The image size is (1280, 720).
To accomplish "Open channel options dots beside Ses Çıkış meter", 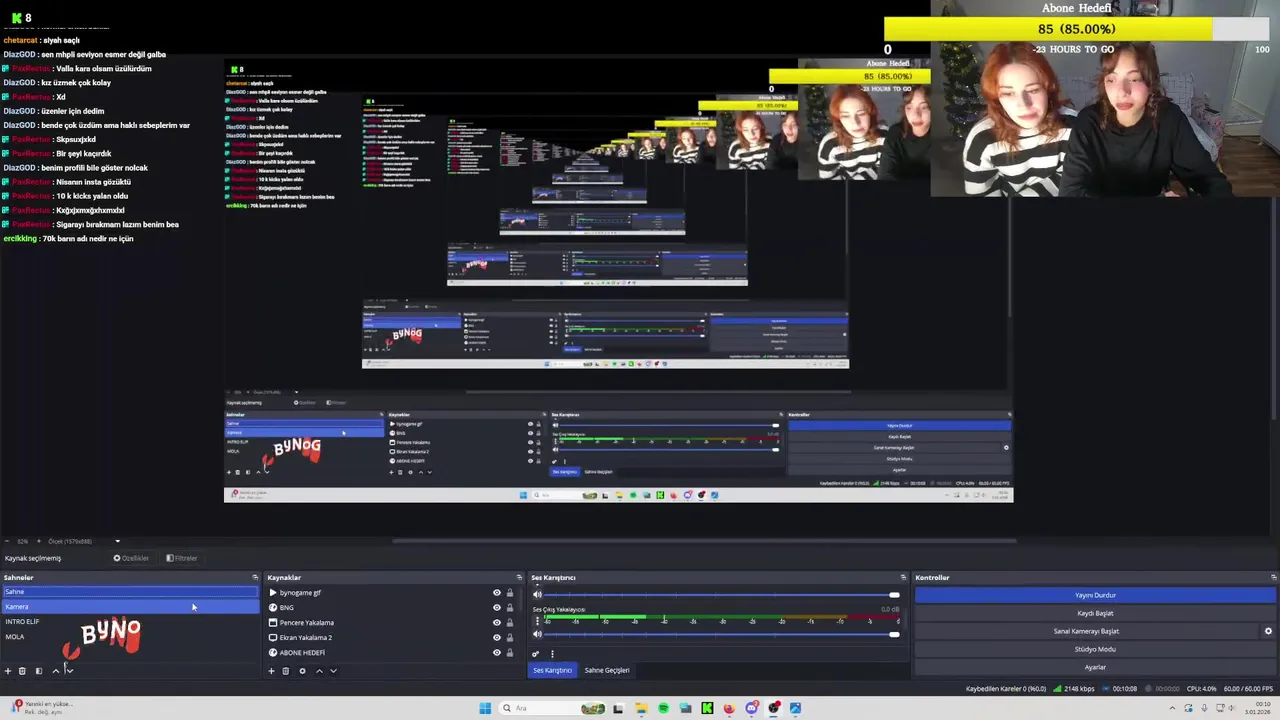I will [537, 621].
